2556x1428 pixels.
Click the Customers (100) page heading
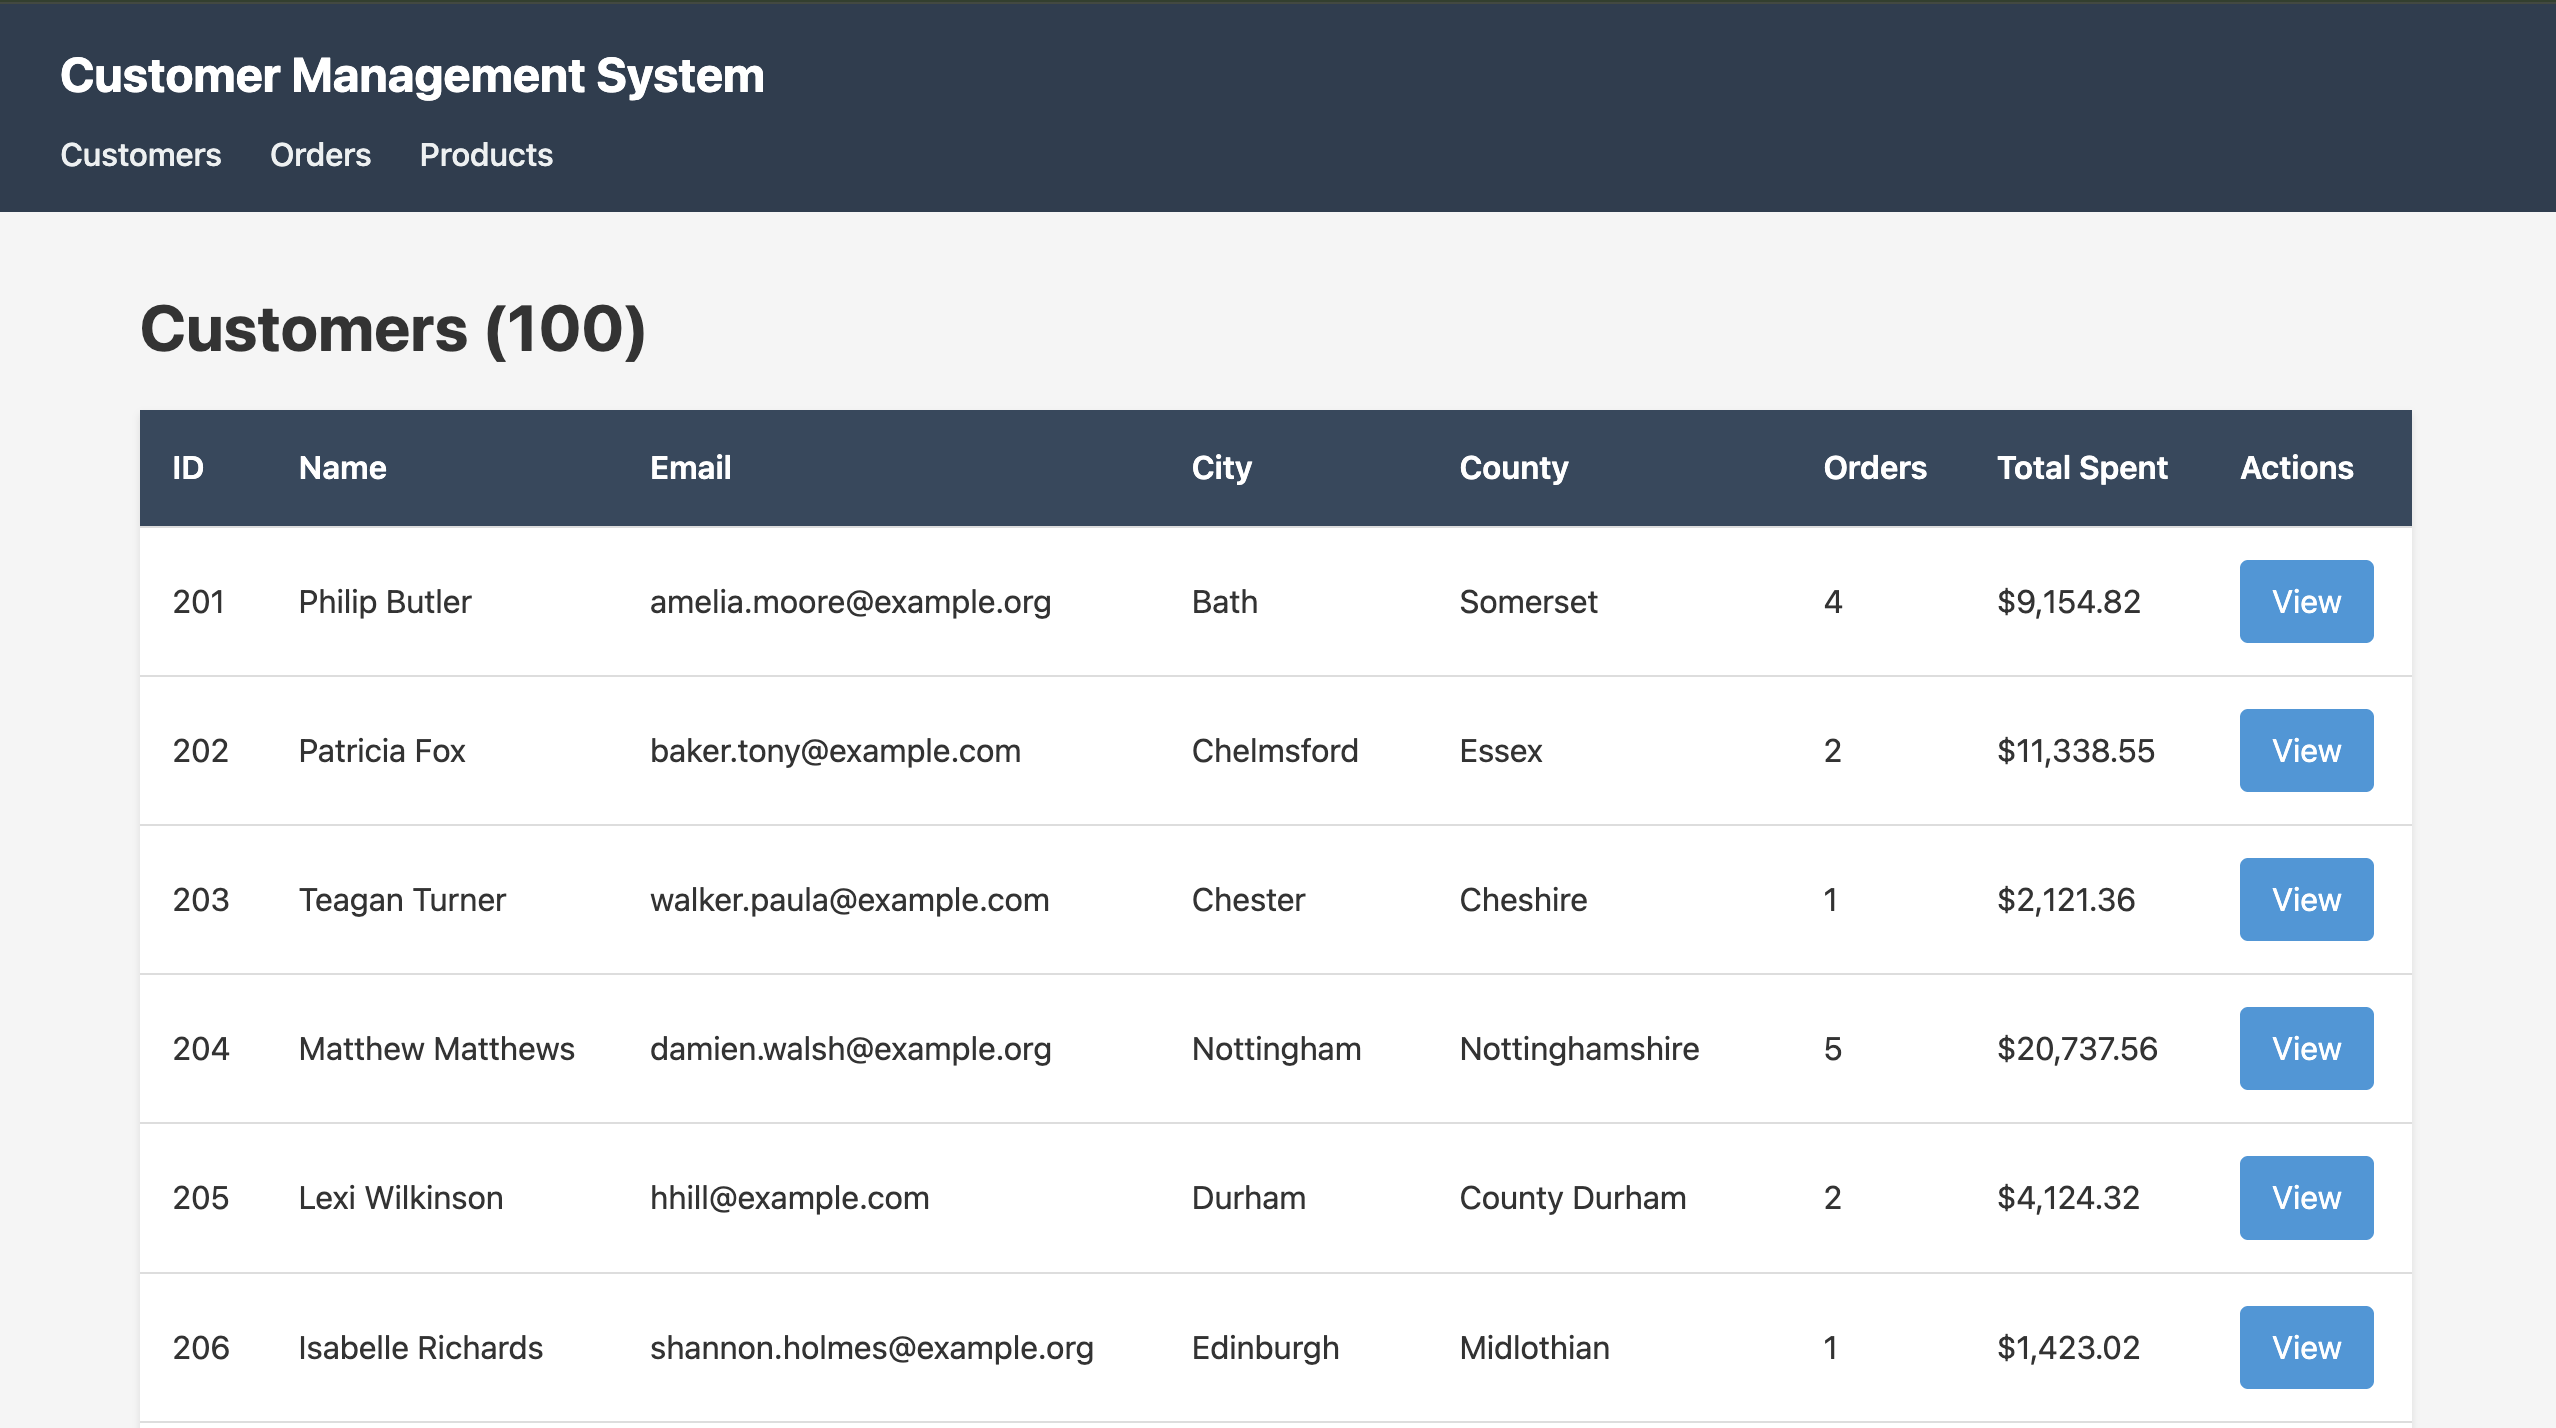pos(394,326)
